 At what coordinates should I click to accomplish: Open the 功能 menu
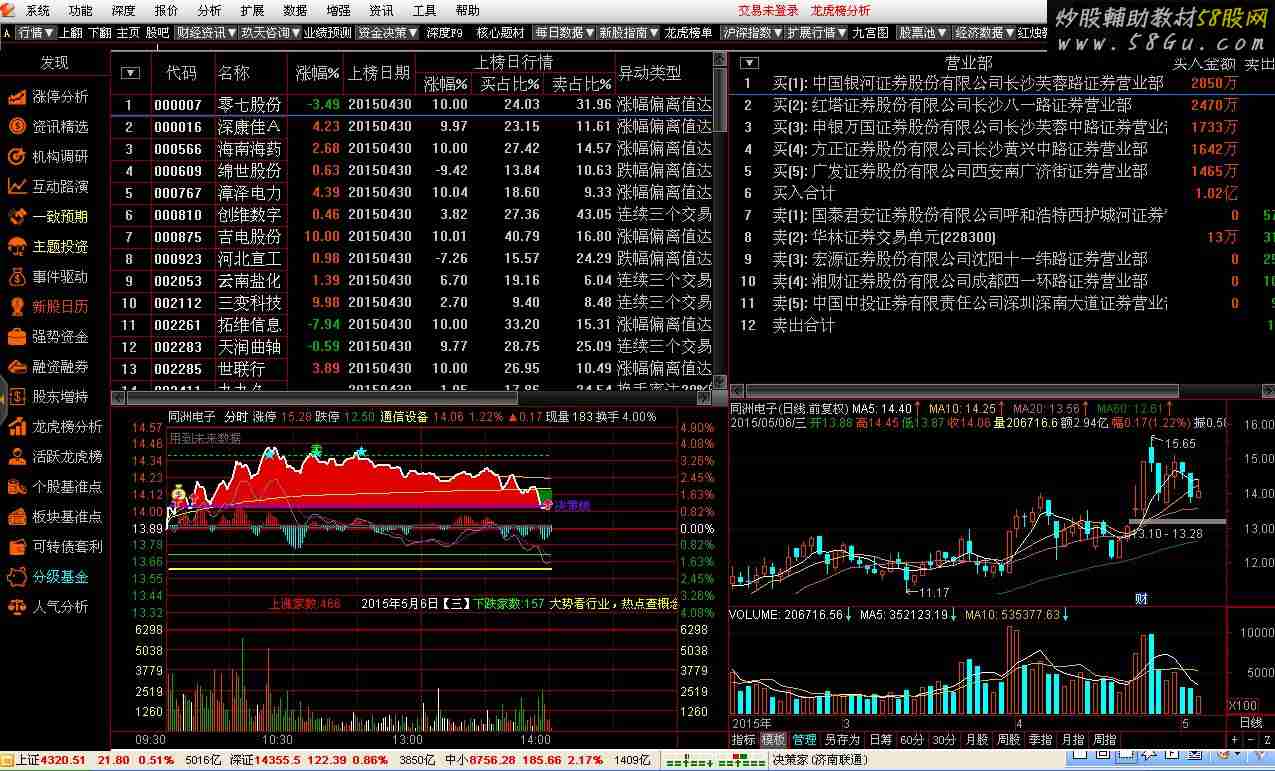[81, 11]
